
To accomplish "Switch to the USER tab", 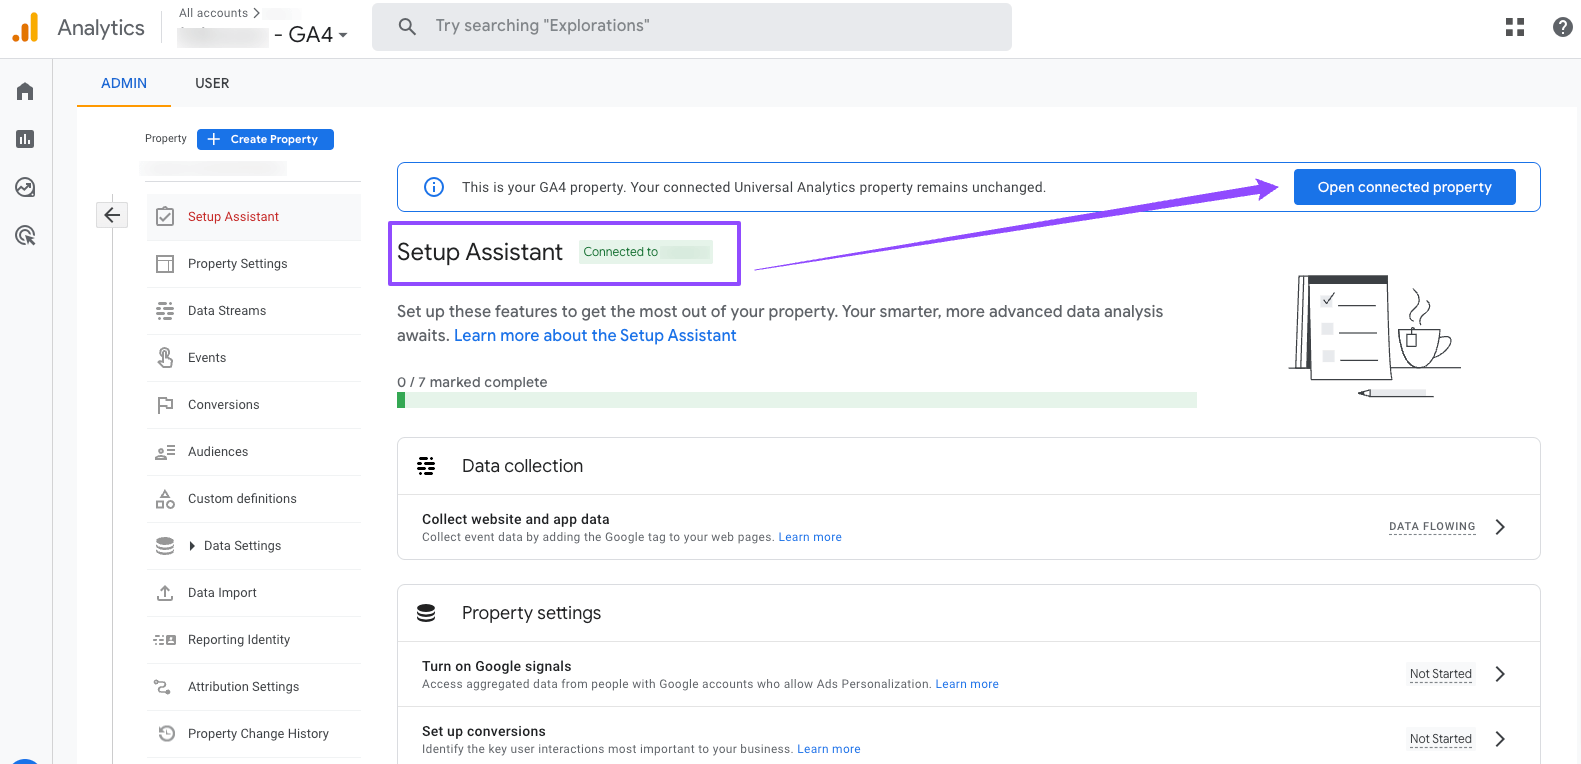I will [x=212, y=83].
